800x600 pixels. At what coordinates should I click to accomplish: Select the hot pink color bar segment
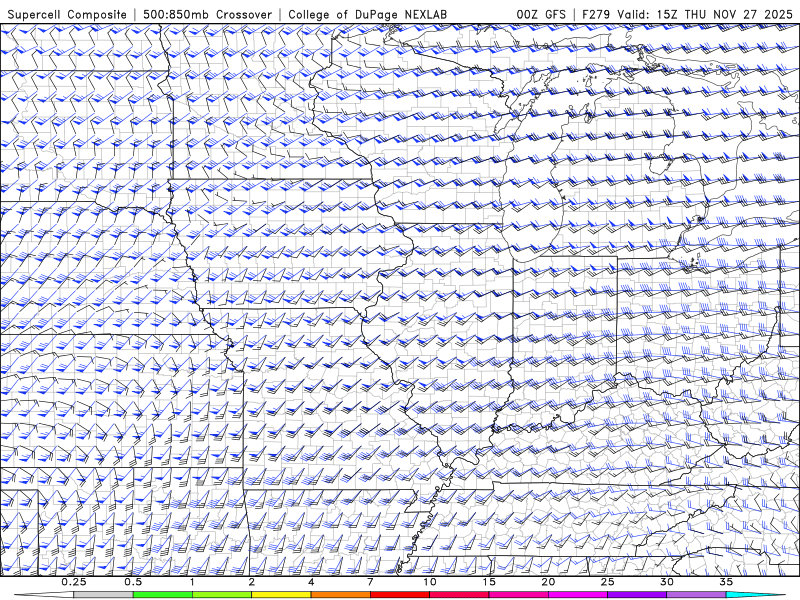point(518,595)
